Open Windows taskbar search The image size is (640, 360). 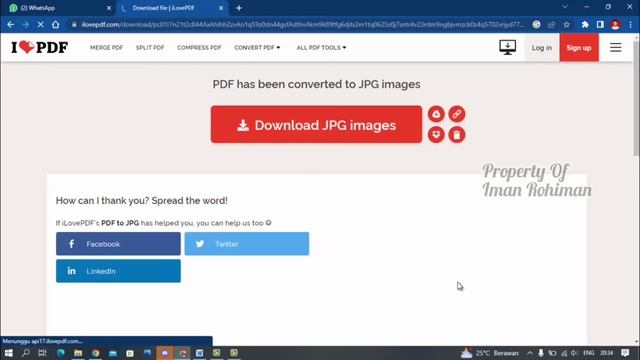(x=26, y=353)
